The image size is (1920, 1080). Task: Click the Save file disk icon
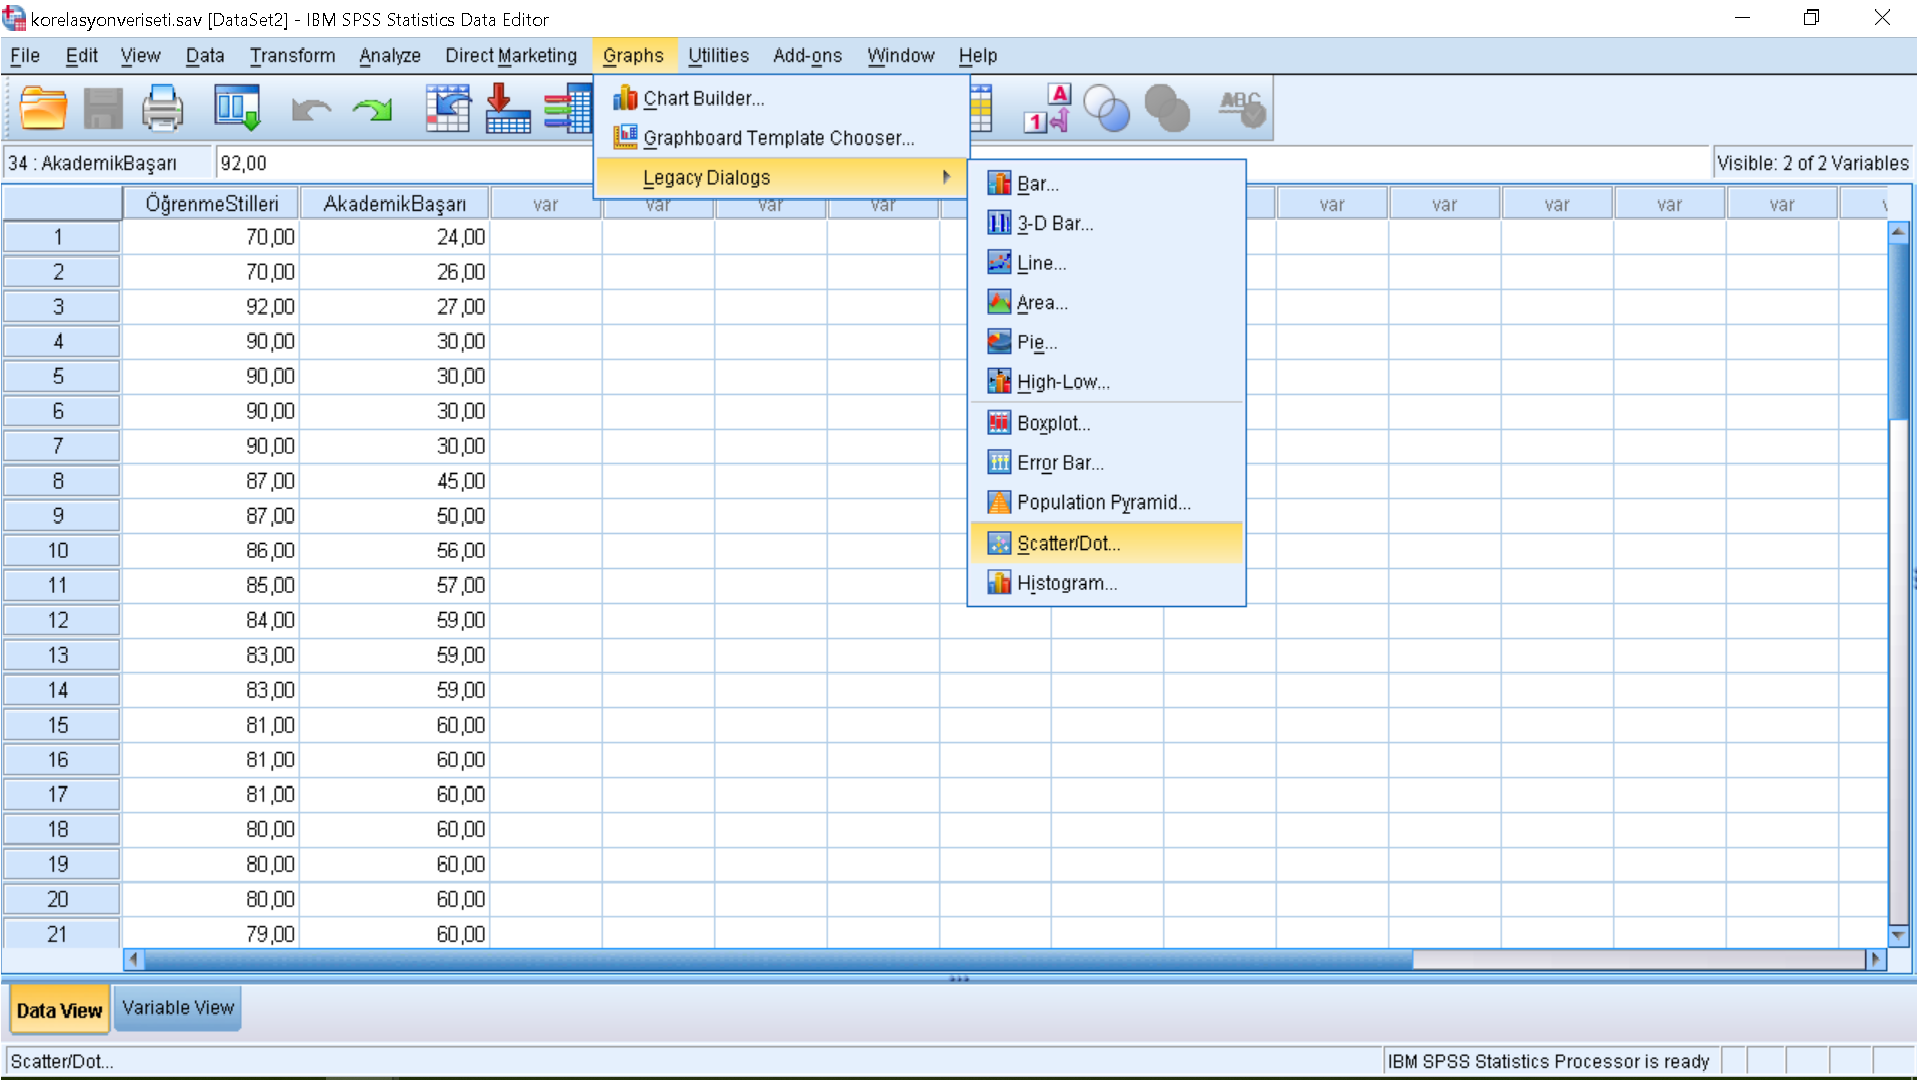point(103,108)
